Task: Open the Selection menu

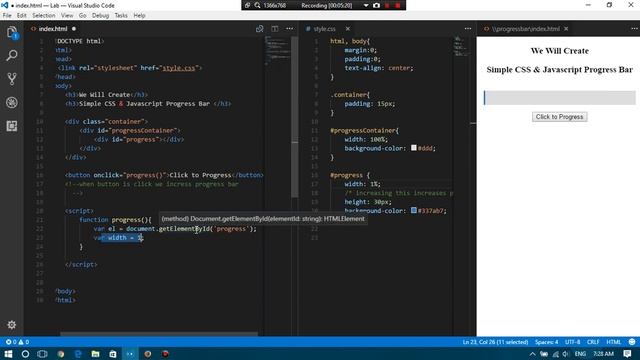Action: tap(44, 16)
